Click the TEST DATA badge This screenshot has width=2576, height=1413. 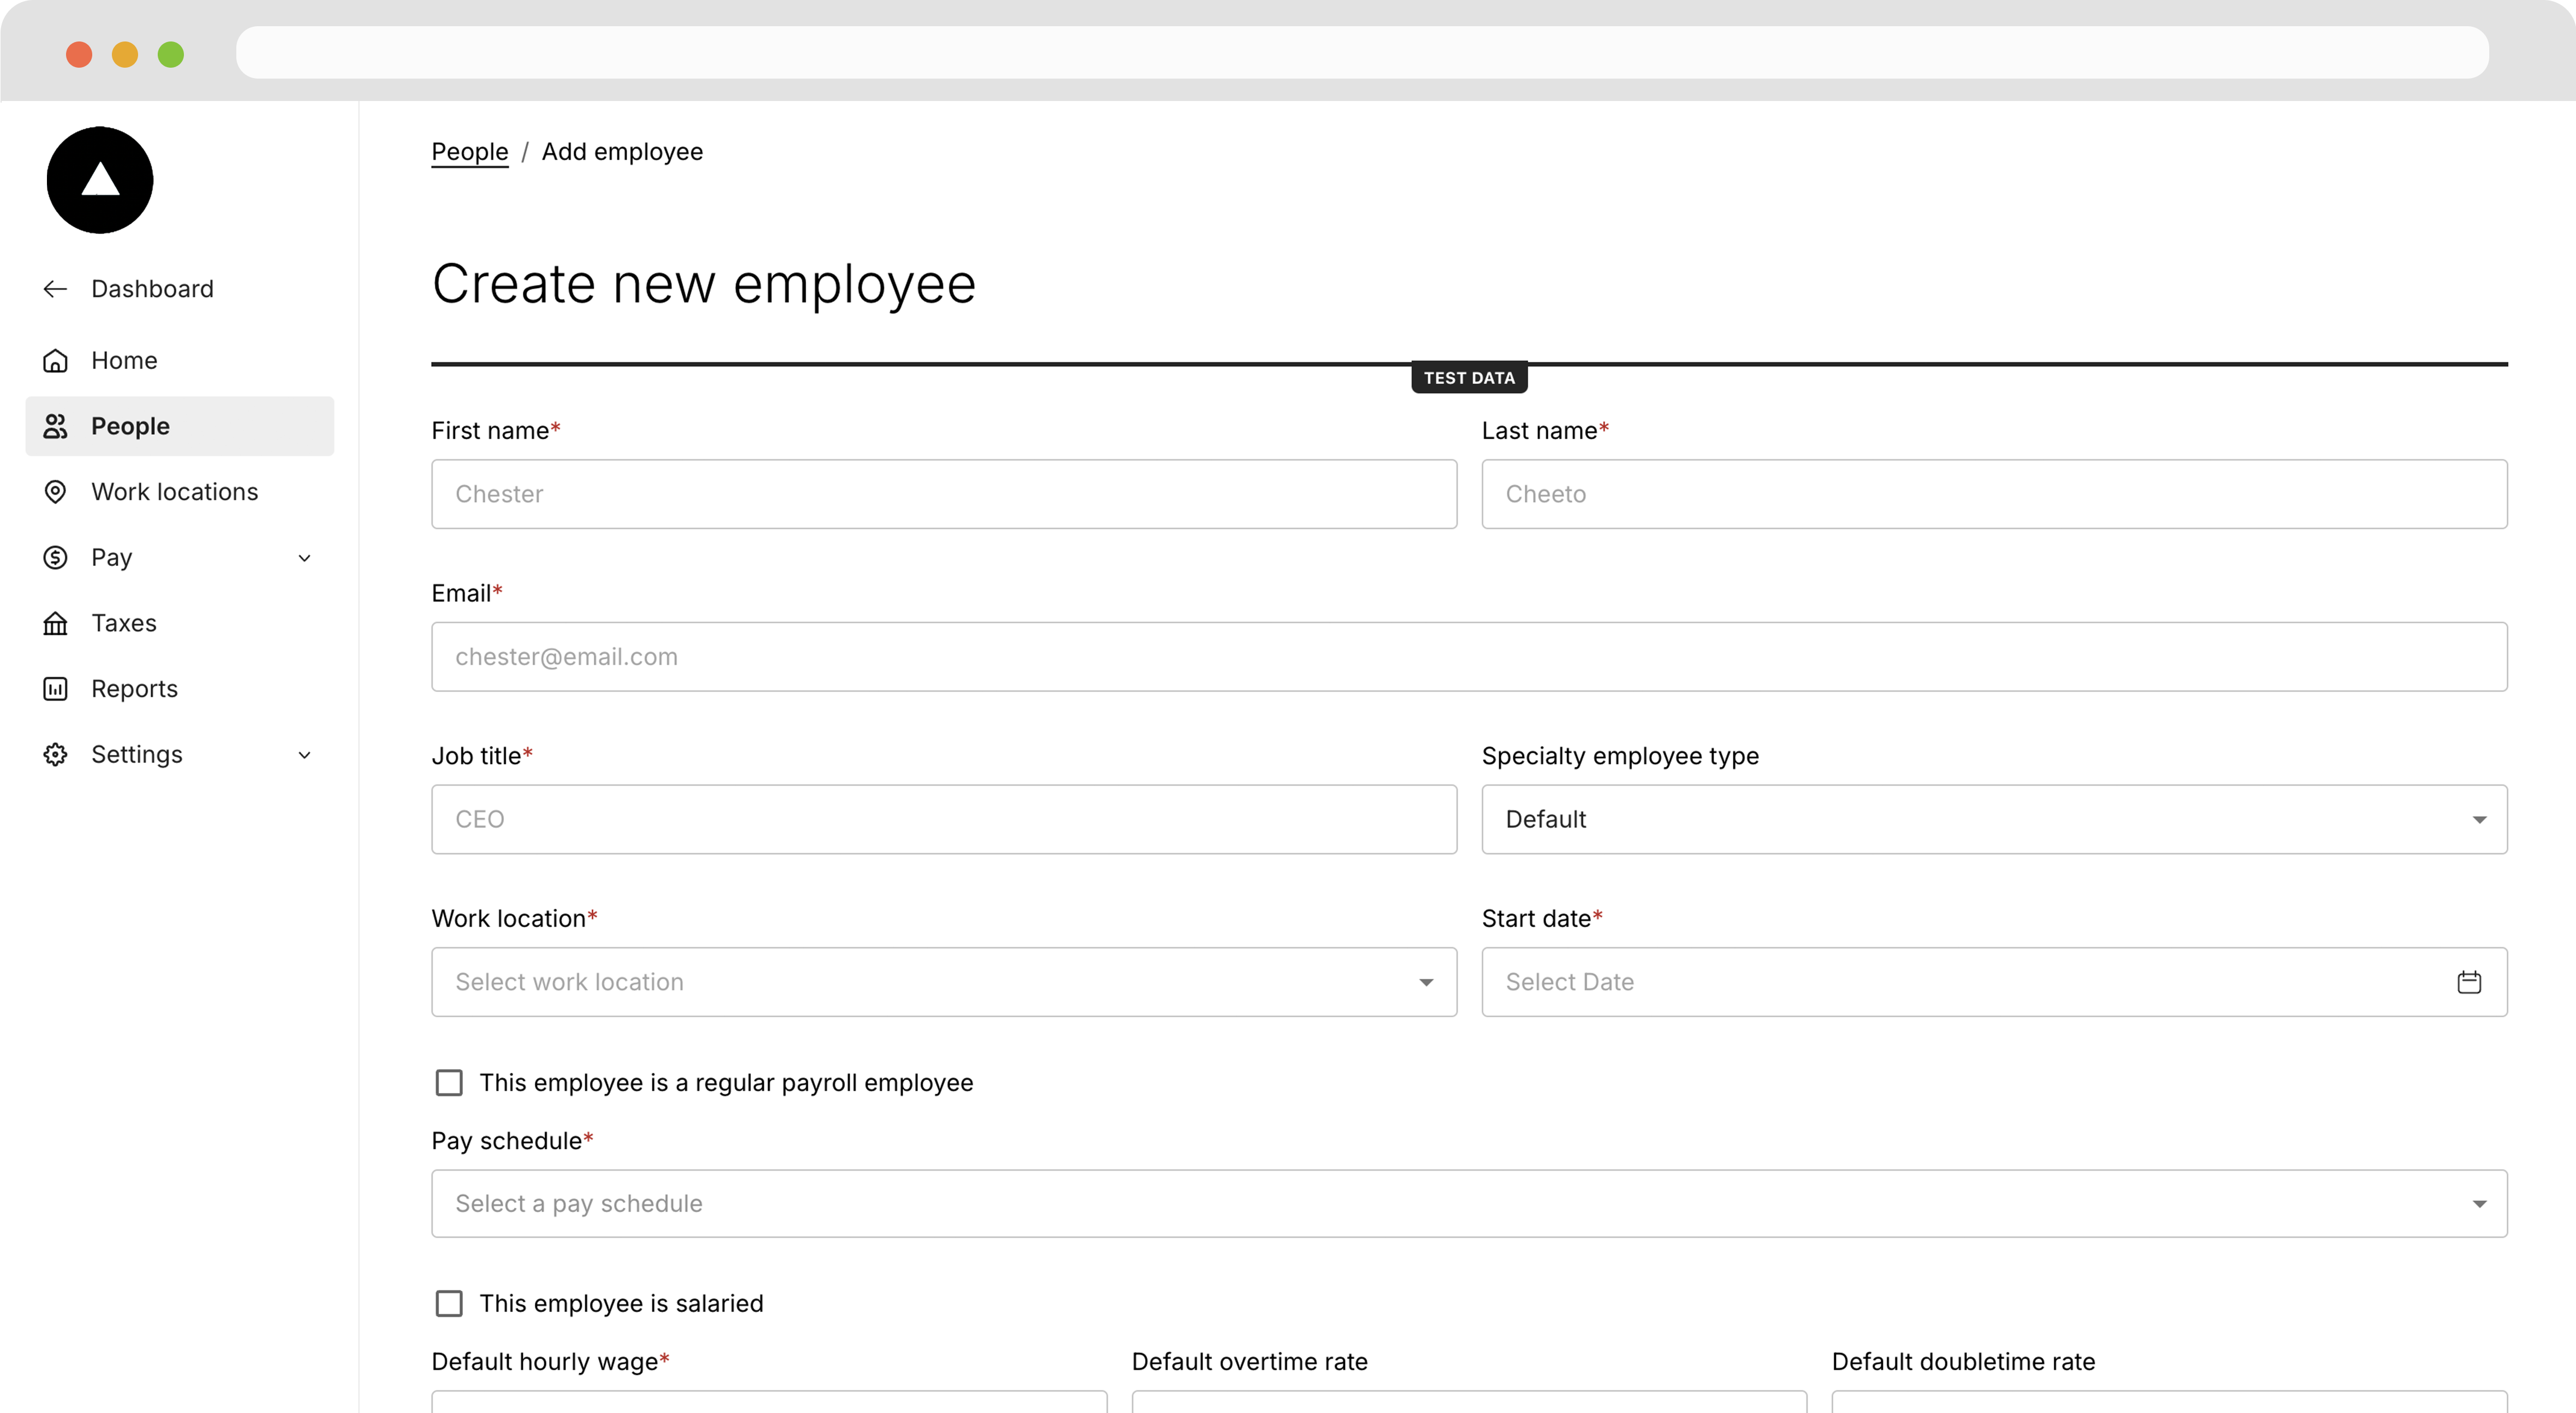coord(1469,378)
